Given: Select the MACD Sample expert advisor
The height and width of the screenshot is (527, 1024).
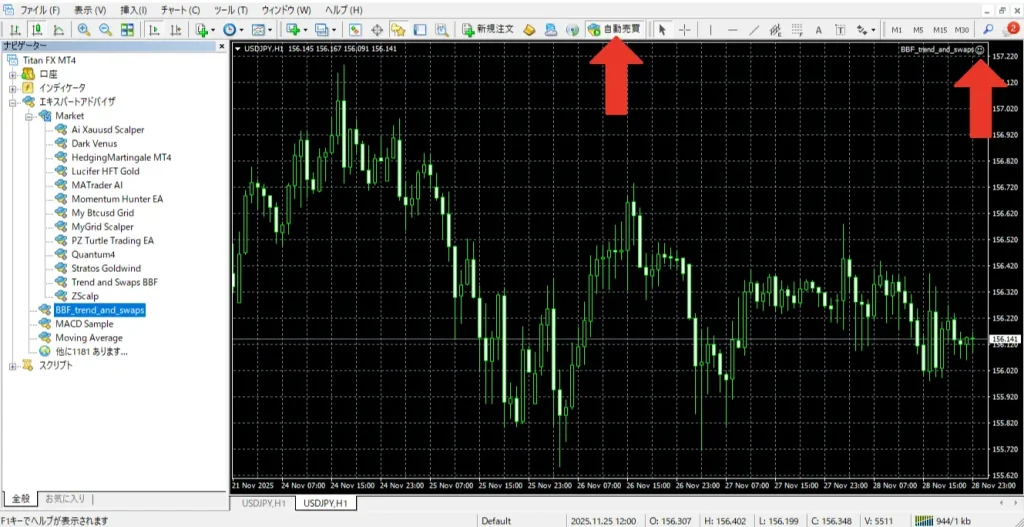Looking at the screenshot, I should tap(84, 324).
